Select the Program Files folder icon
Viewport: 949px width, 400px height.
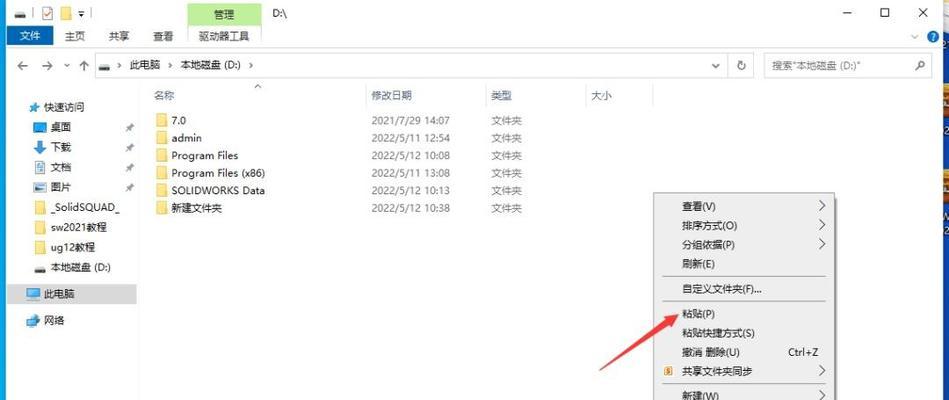(161, 156)
